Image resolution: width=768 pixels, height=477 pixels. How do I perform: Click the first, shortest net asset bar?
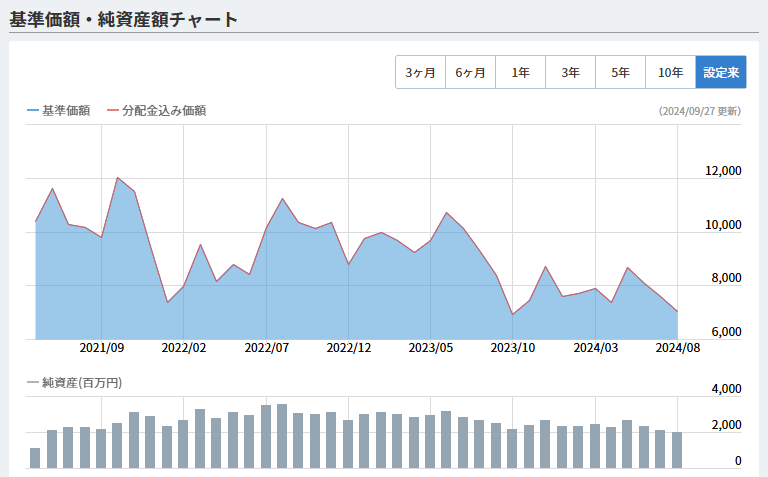click(x=35, y=458)
